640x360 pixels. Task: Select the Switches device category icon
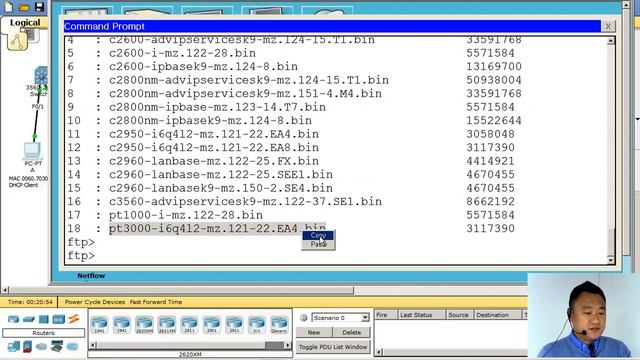point(28,319)
